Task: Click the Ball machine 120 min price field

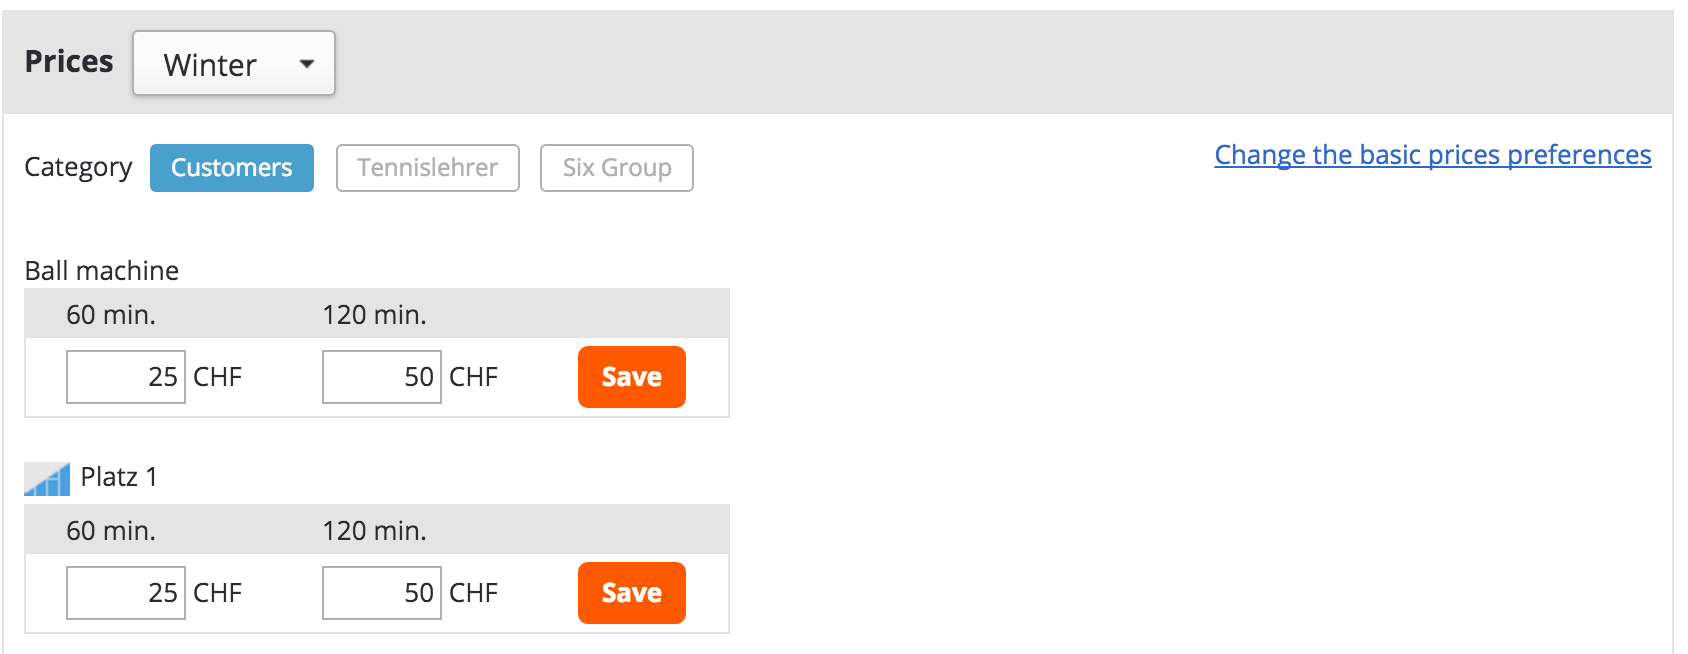Action: tap(381, 377)
